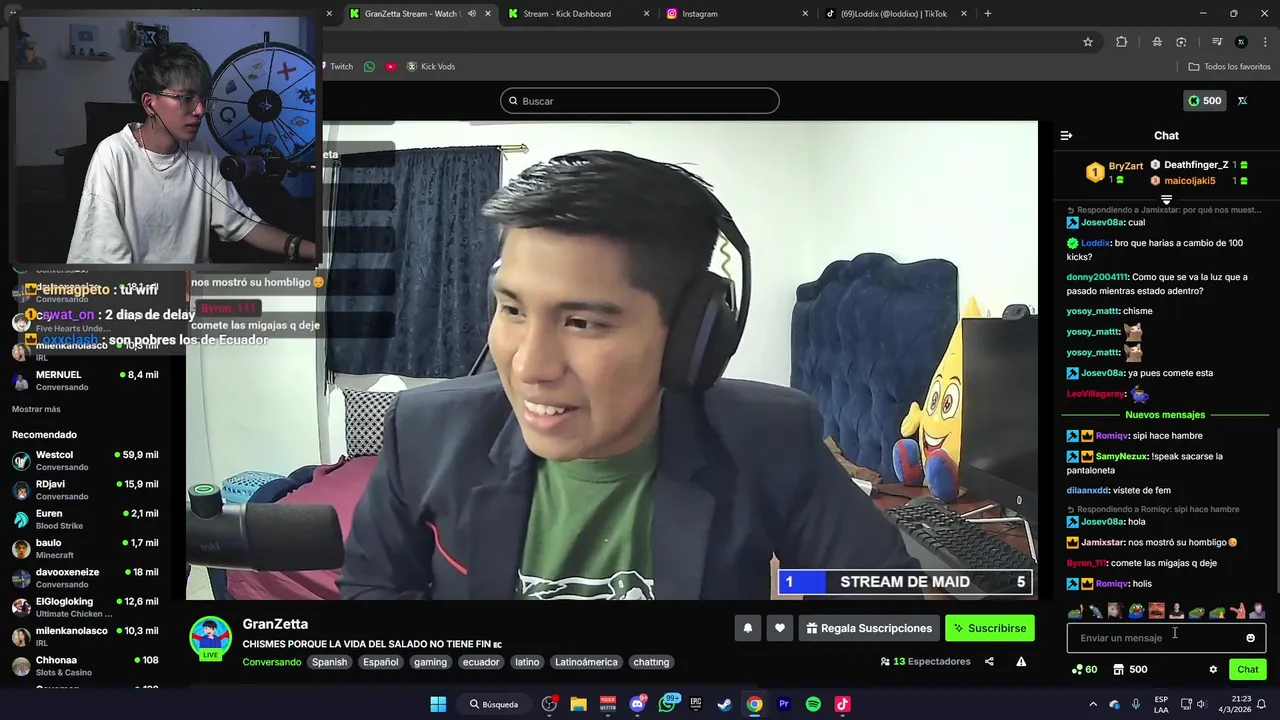The height and width of the screenshot is (720, 1280).
Task: Share the stream with the share icon
Action: pos(989,662)
